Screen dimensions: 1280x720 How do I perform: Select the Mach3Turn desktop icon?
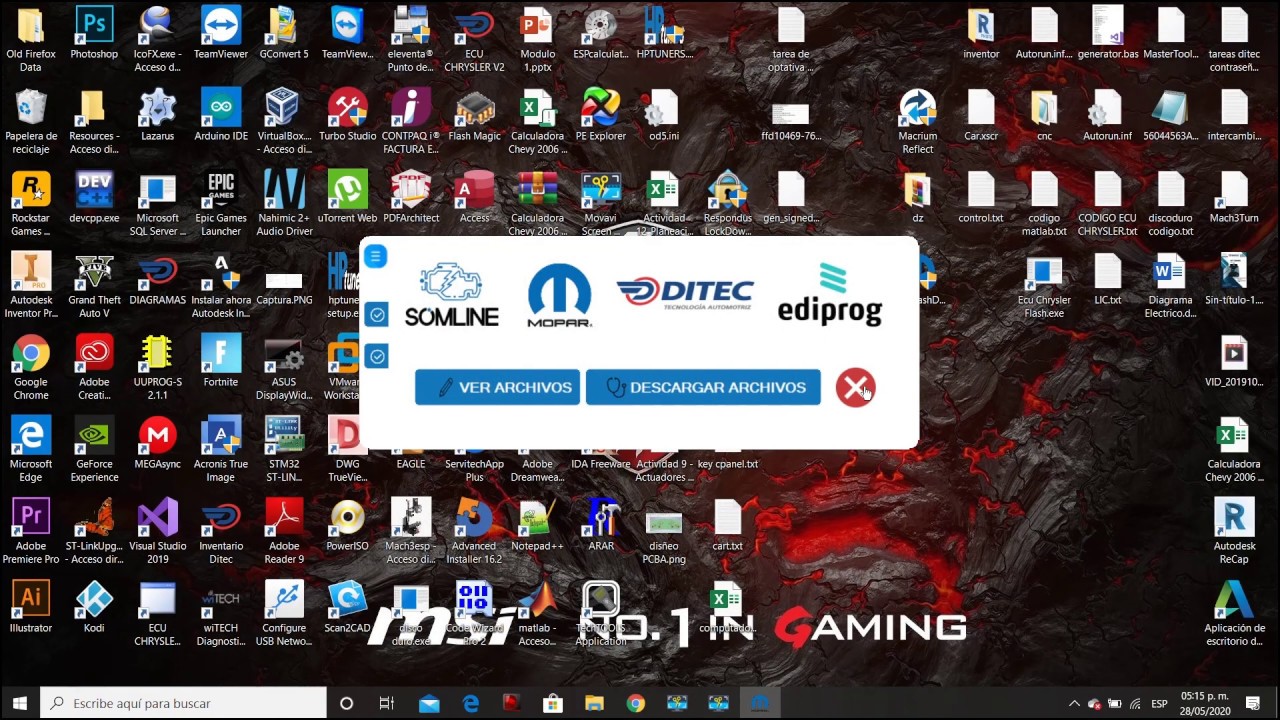tap(1234, 198)
